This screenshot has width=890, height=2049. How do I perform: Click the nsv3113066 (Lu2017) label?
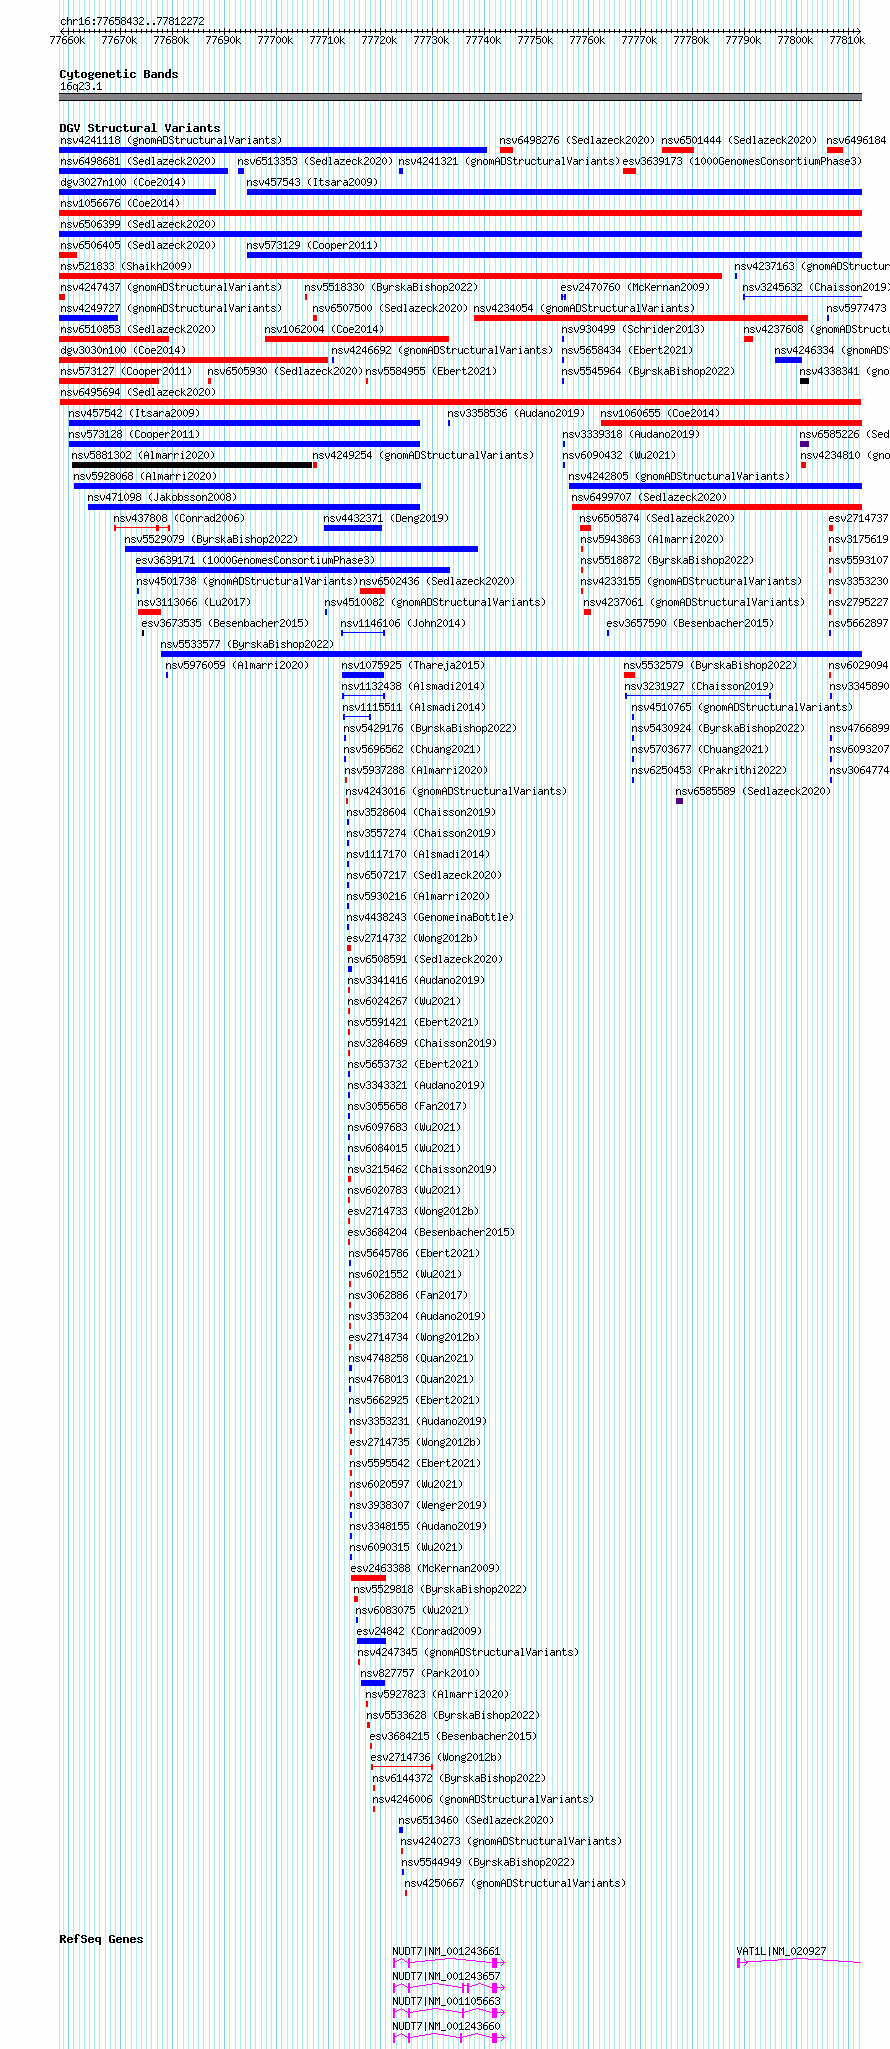pyautogui.click(x=195, y=602)
